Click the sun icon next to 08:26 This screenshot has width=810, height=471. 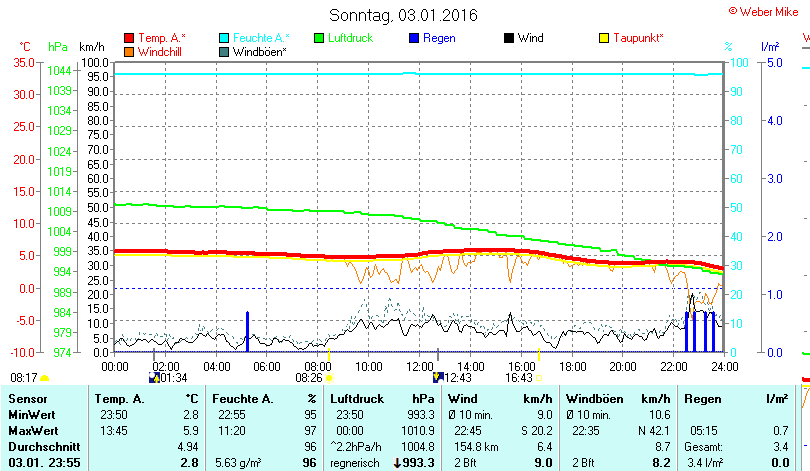(x=328, y=379)
